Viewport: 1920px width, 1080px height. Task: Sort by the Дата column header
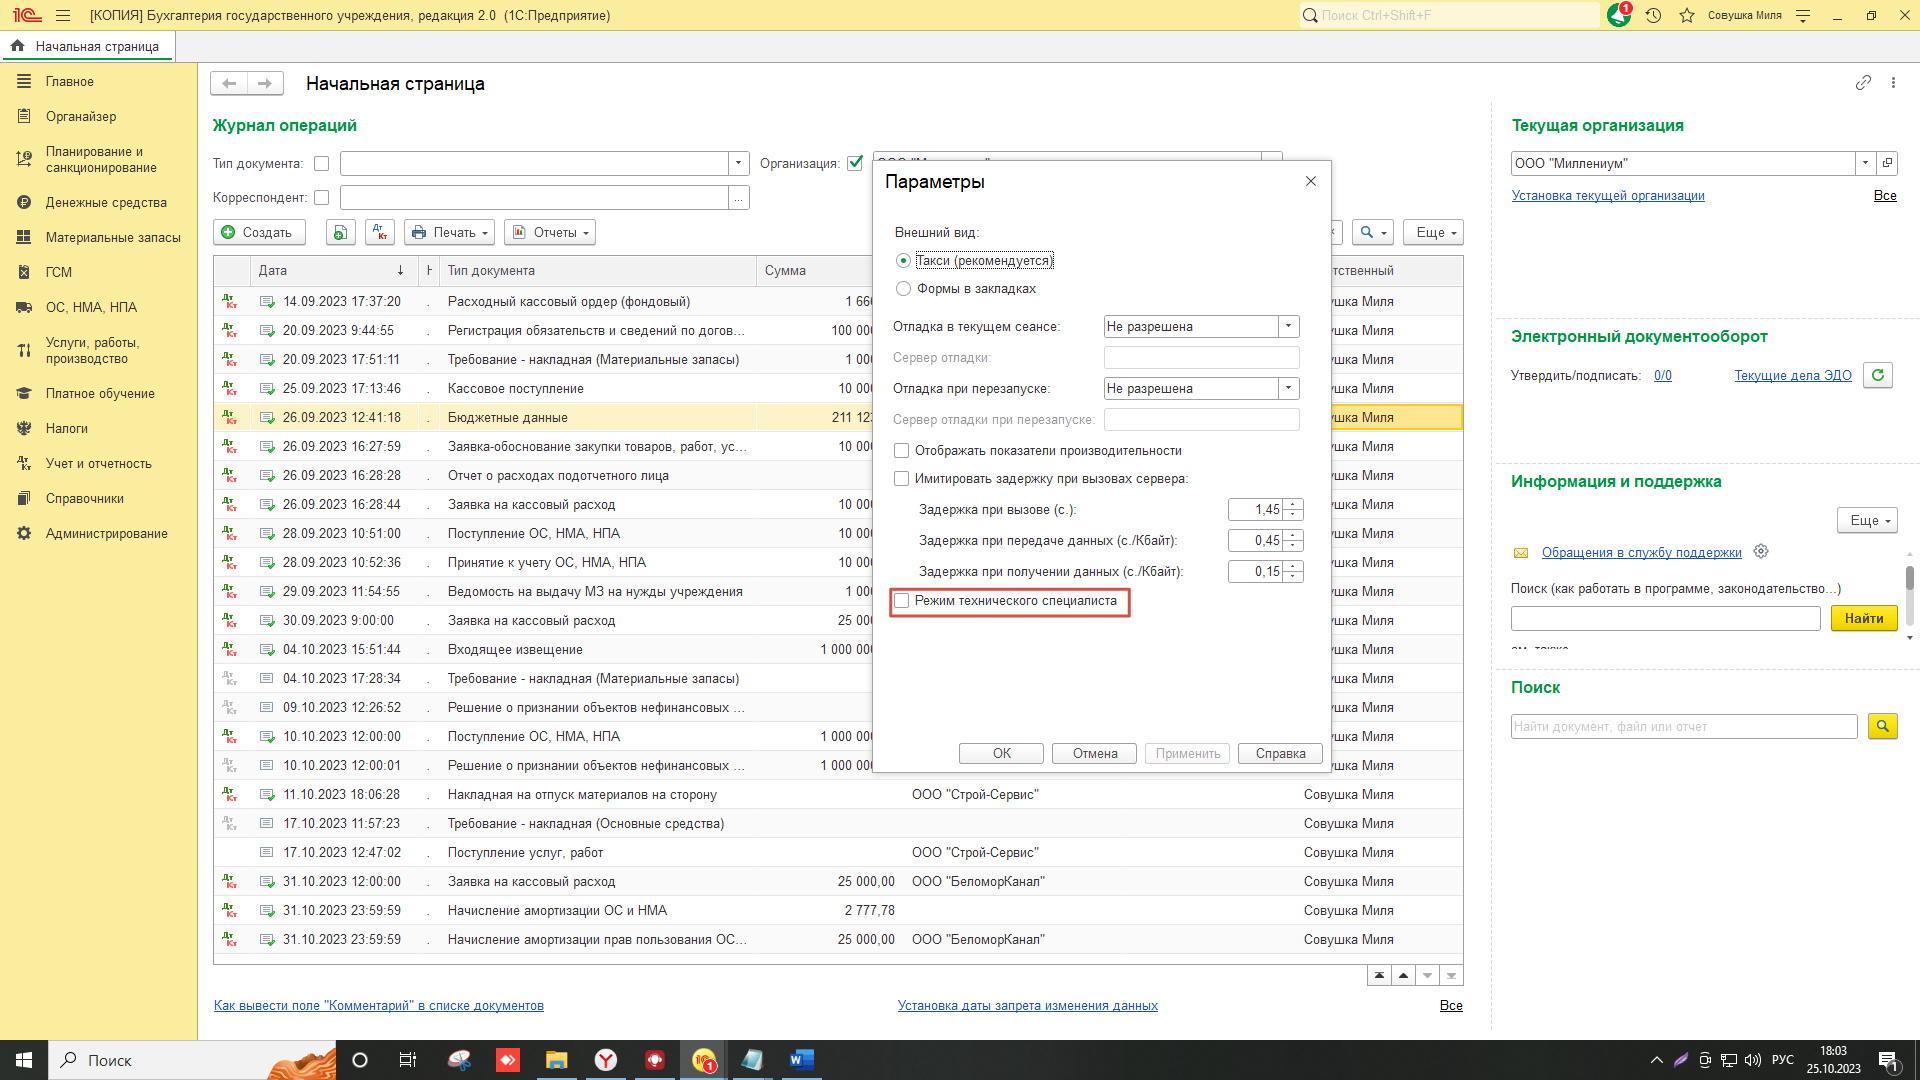332,270
